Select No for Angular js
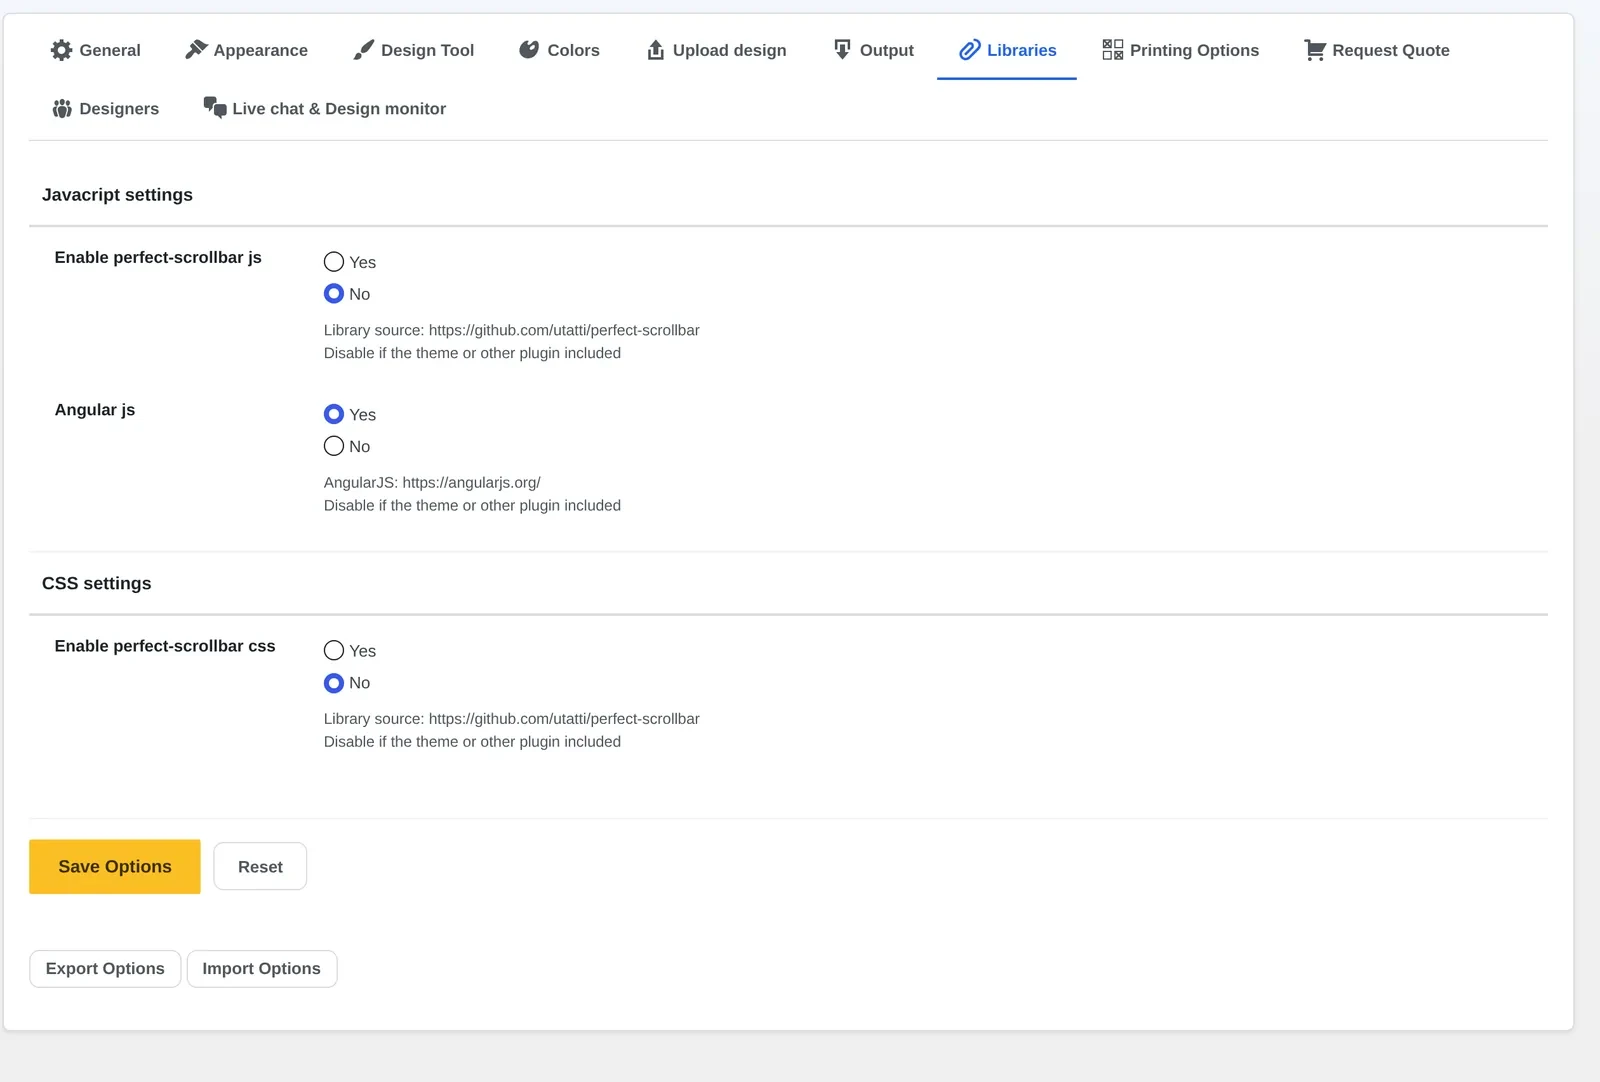 click(334, 446)
